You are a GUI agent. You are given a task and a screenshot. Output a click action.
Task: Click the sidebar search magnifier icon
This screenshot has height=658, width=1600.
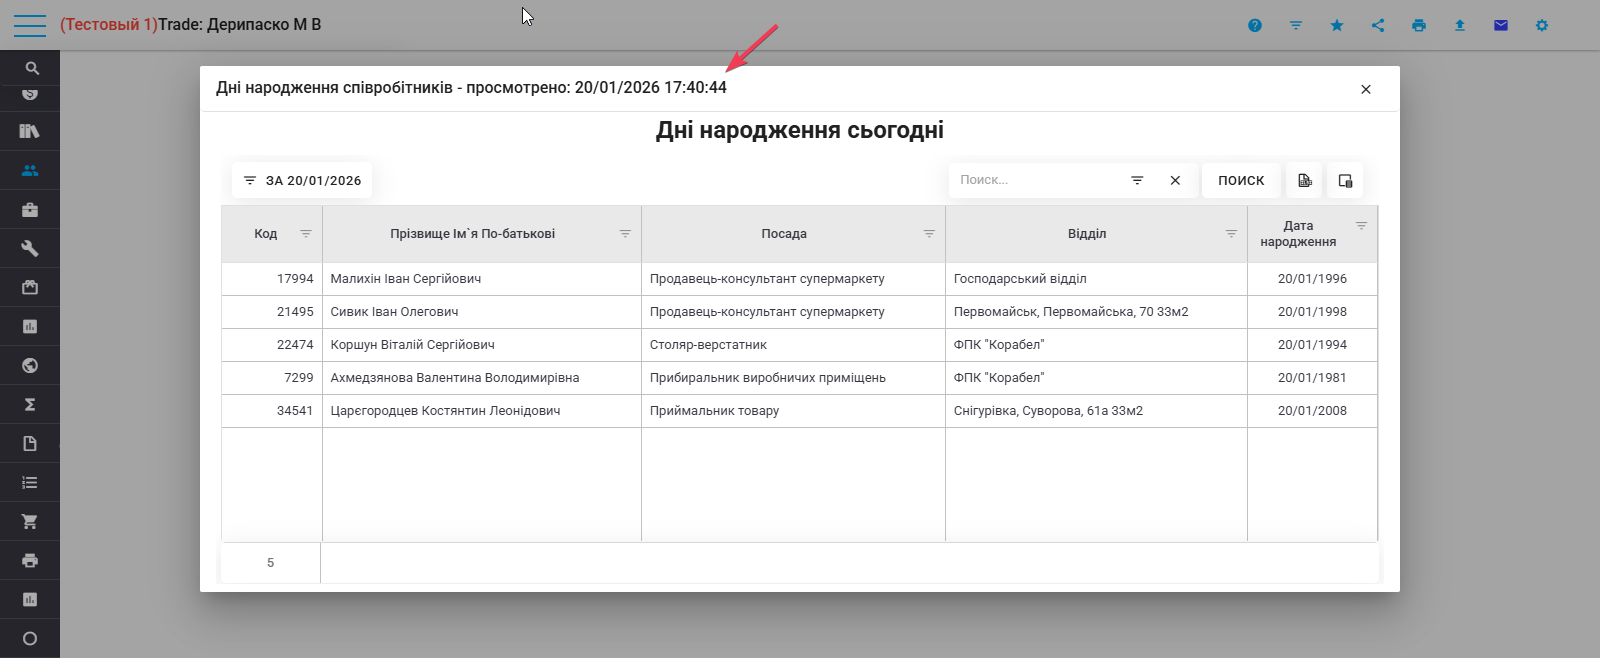point(32,68)
